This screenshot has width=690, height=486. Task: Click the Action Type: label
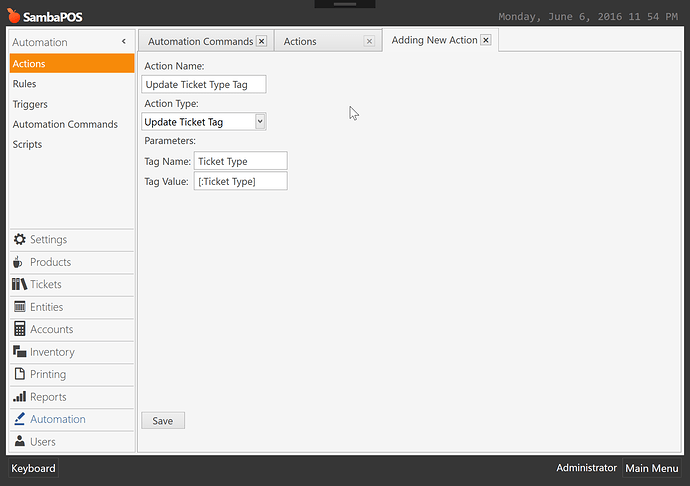tap(171, 103)
